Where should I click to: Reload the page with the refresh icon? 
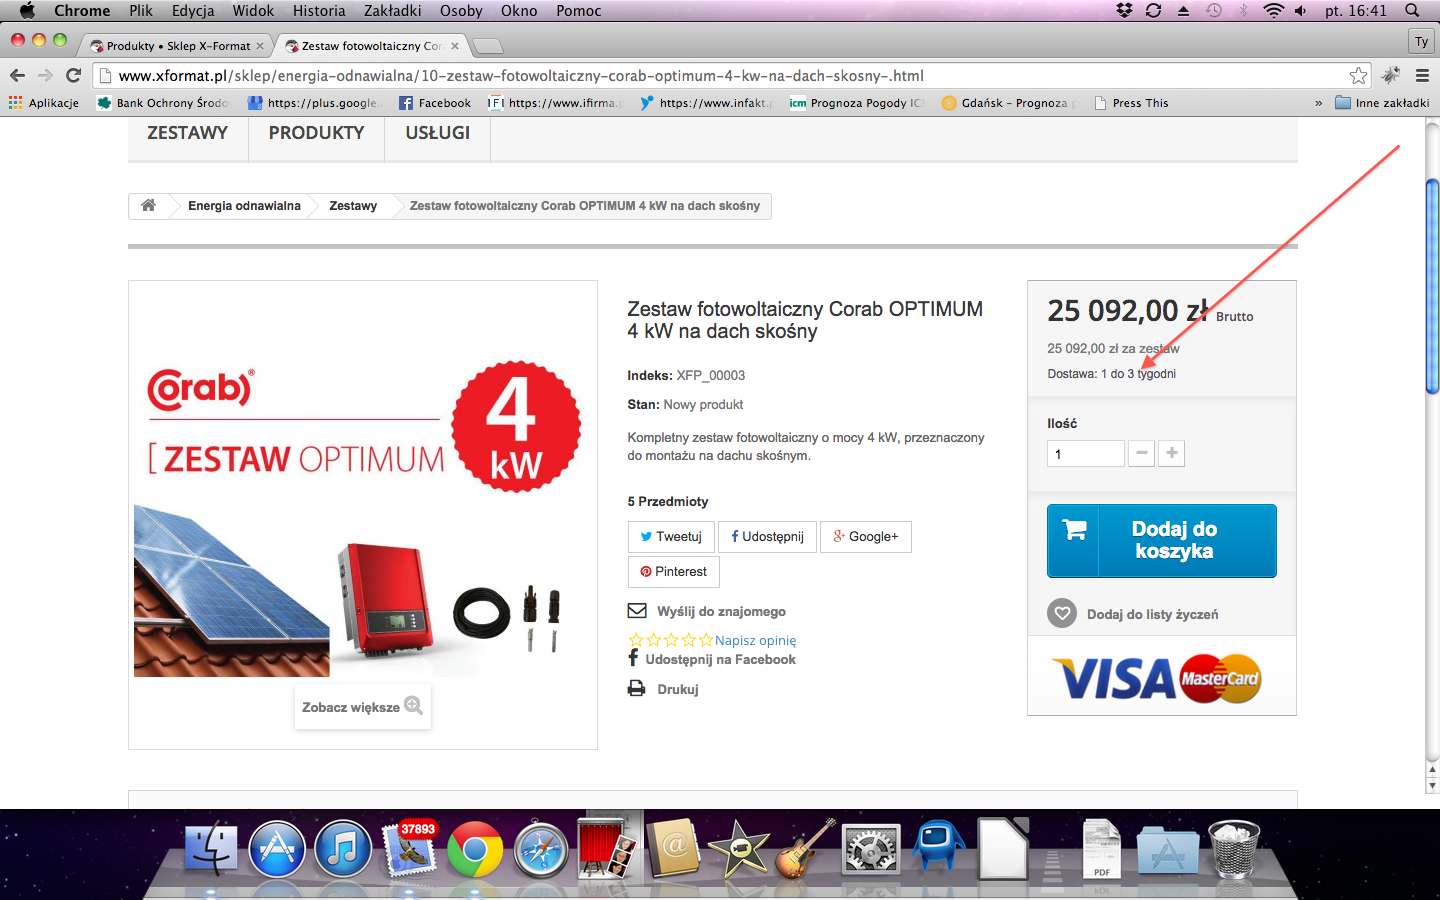click(73, 75)
